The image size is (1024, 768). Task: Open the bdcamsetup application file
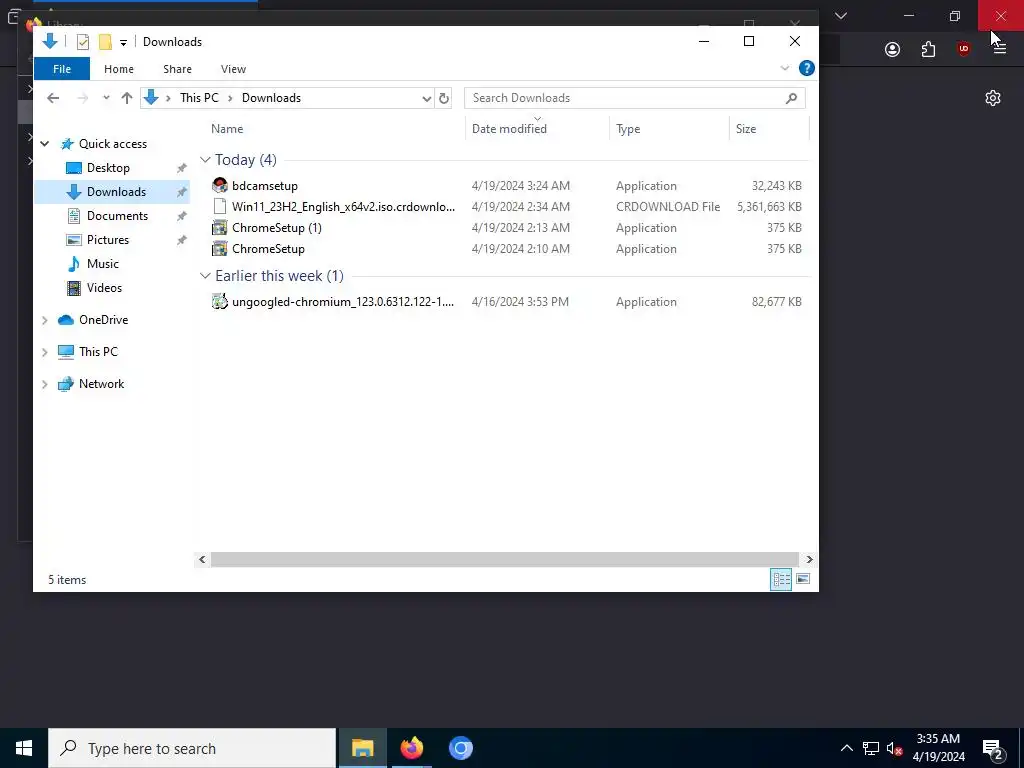pos(264,185)
